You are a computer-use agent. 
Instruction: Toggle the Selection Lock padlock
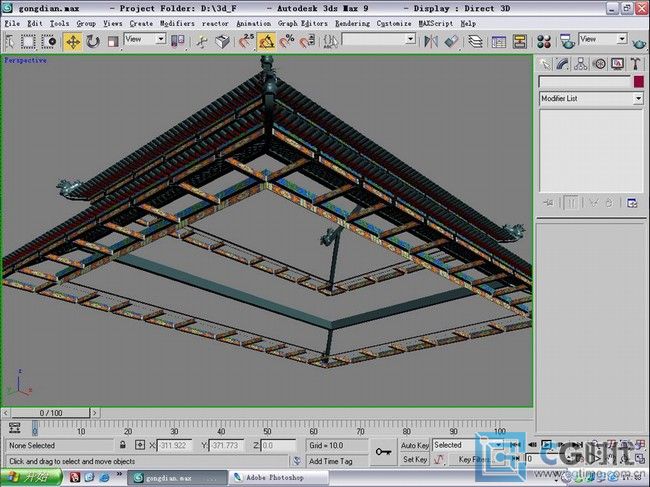tap(123, 445)
